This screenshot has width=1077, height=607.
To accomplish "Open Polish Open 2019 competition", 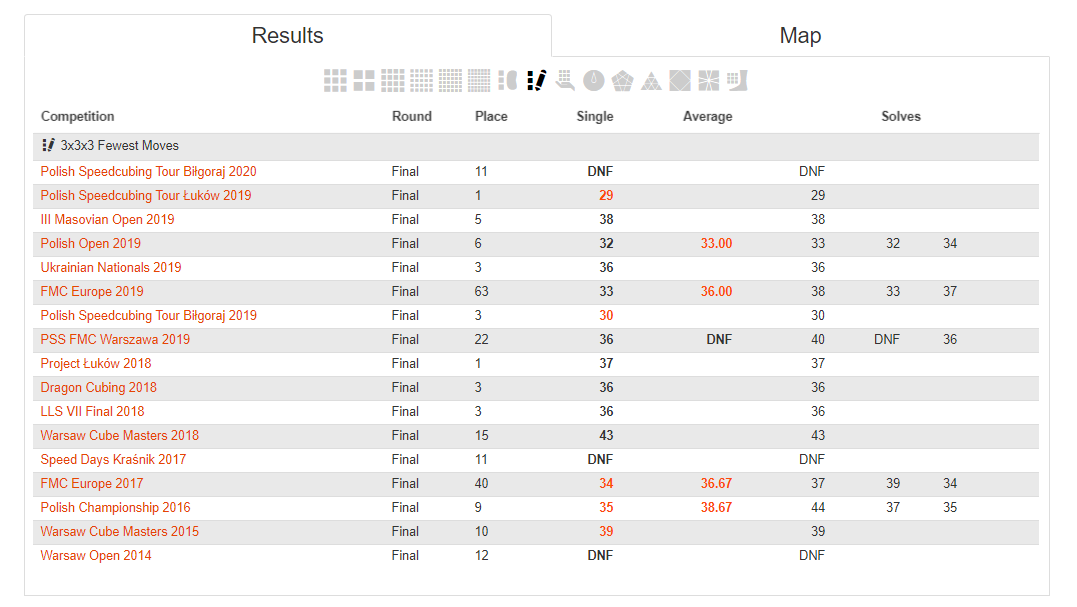I will coord(91,244).
